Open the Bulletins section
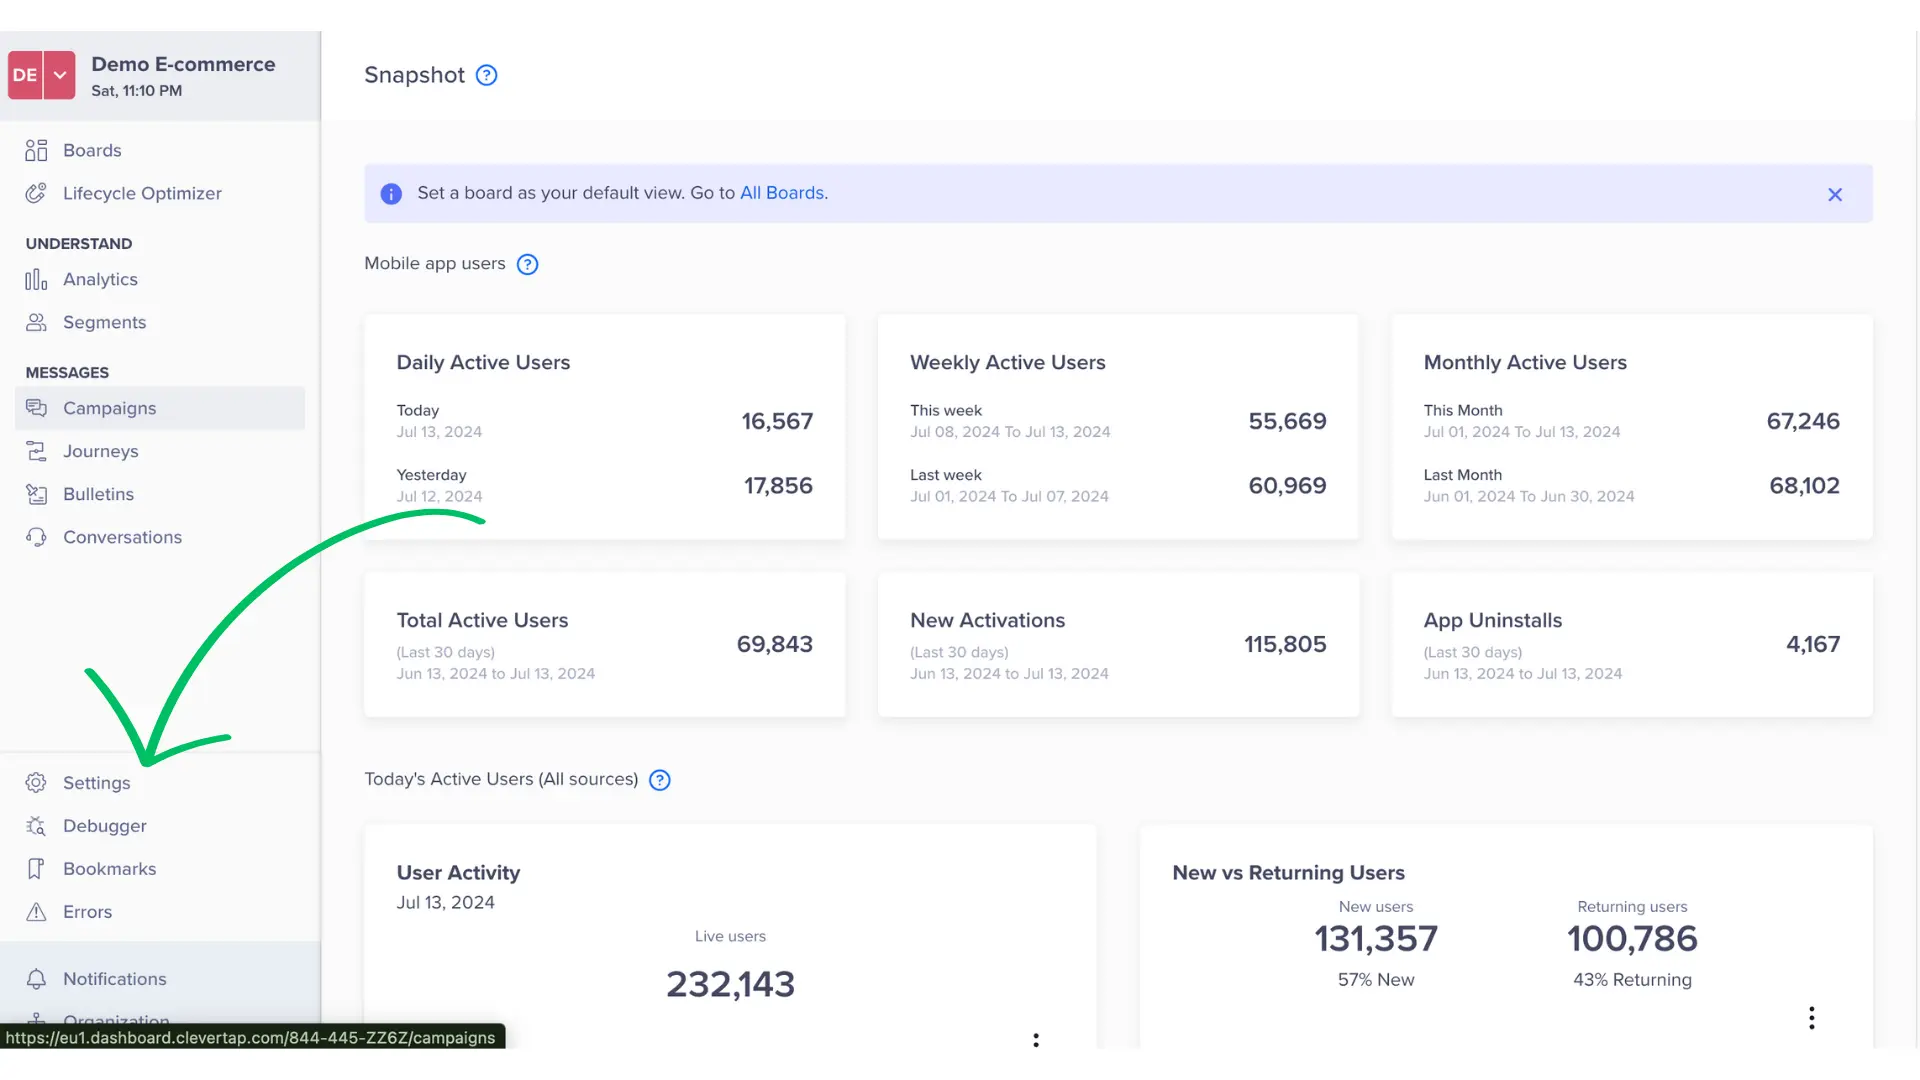 click(x=98, y=494)
